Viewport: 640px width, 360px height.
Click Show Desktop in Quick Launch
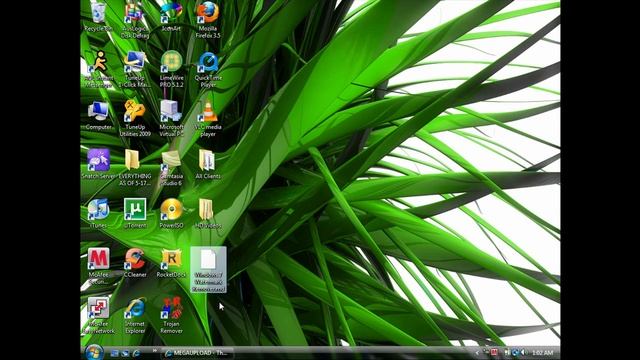[115, 353]
